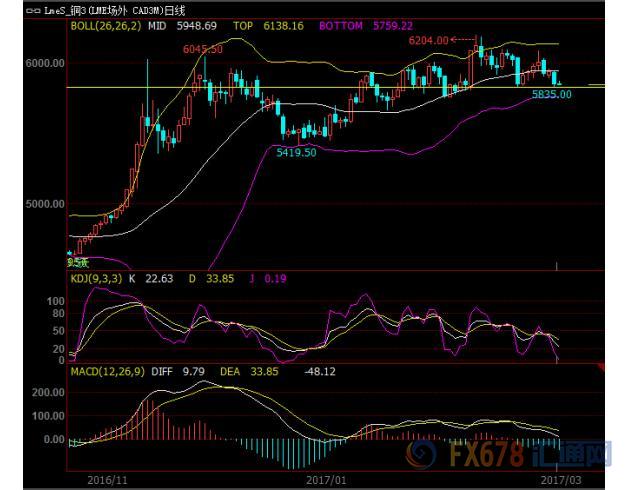Open the KDJ(9,3,3) indicator label
Viewport: 630px width, 490px height.
tap(96, 279)
